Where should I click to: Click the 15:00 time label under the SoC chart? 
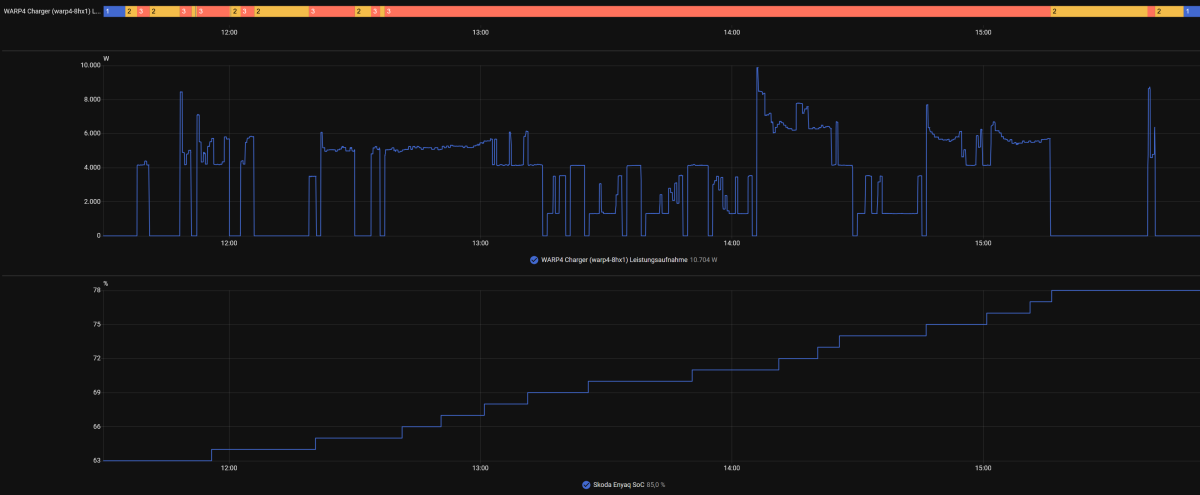[983, 468]
